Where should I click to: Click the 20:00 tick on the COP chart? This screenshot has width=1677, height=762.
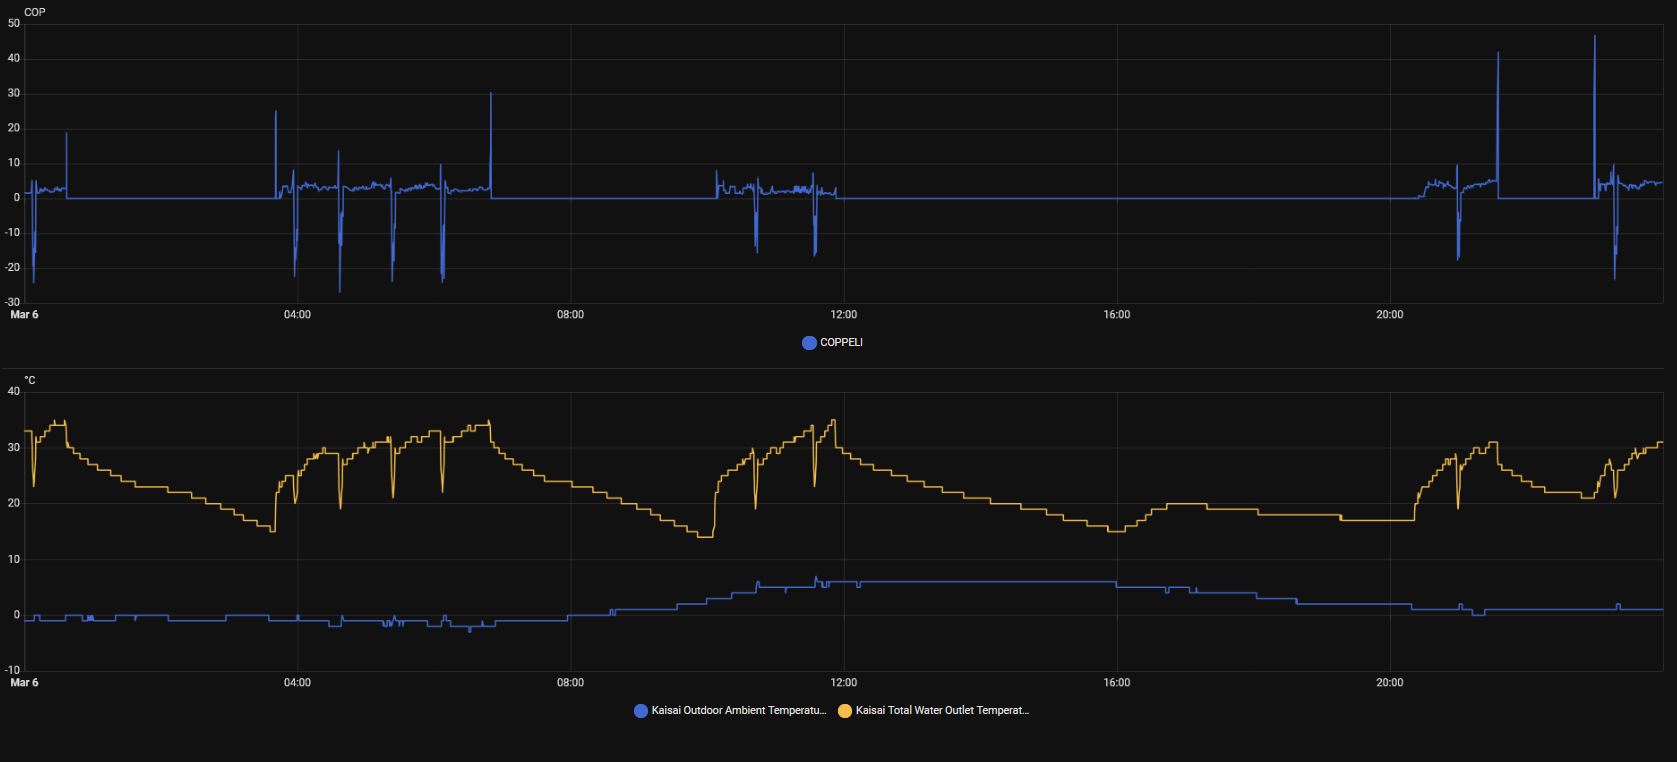(1389, 315)
